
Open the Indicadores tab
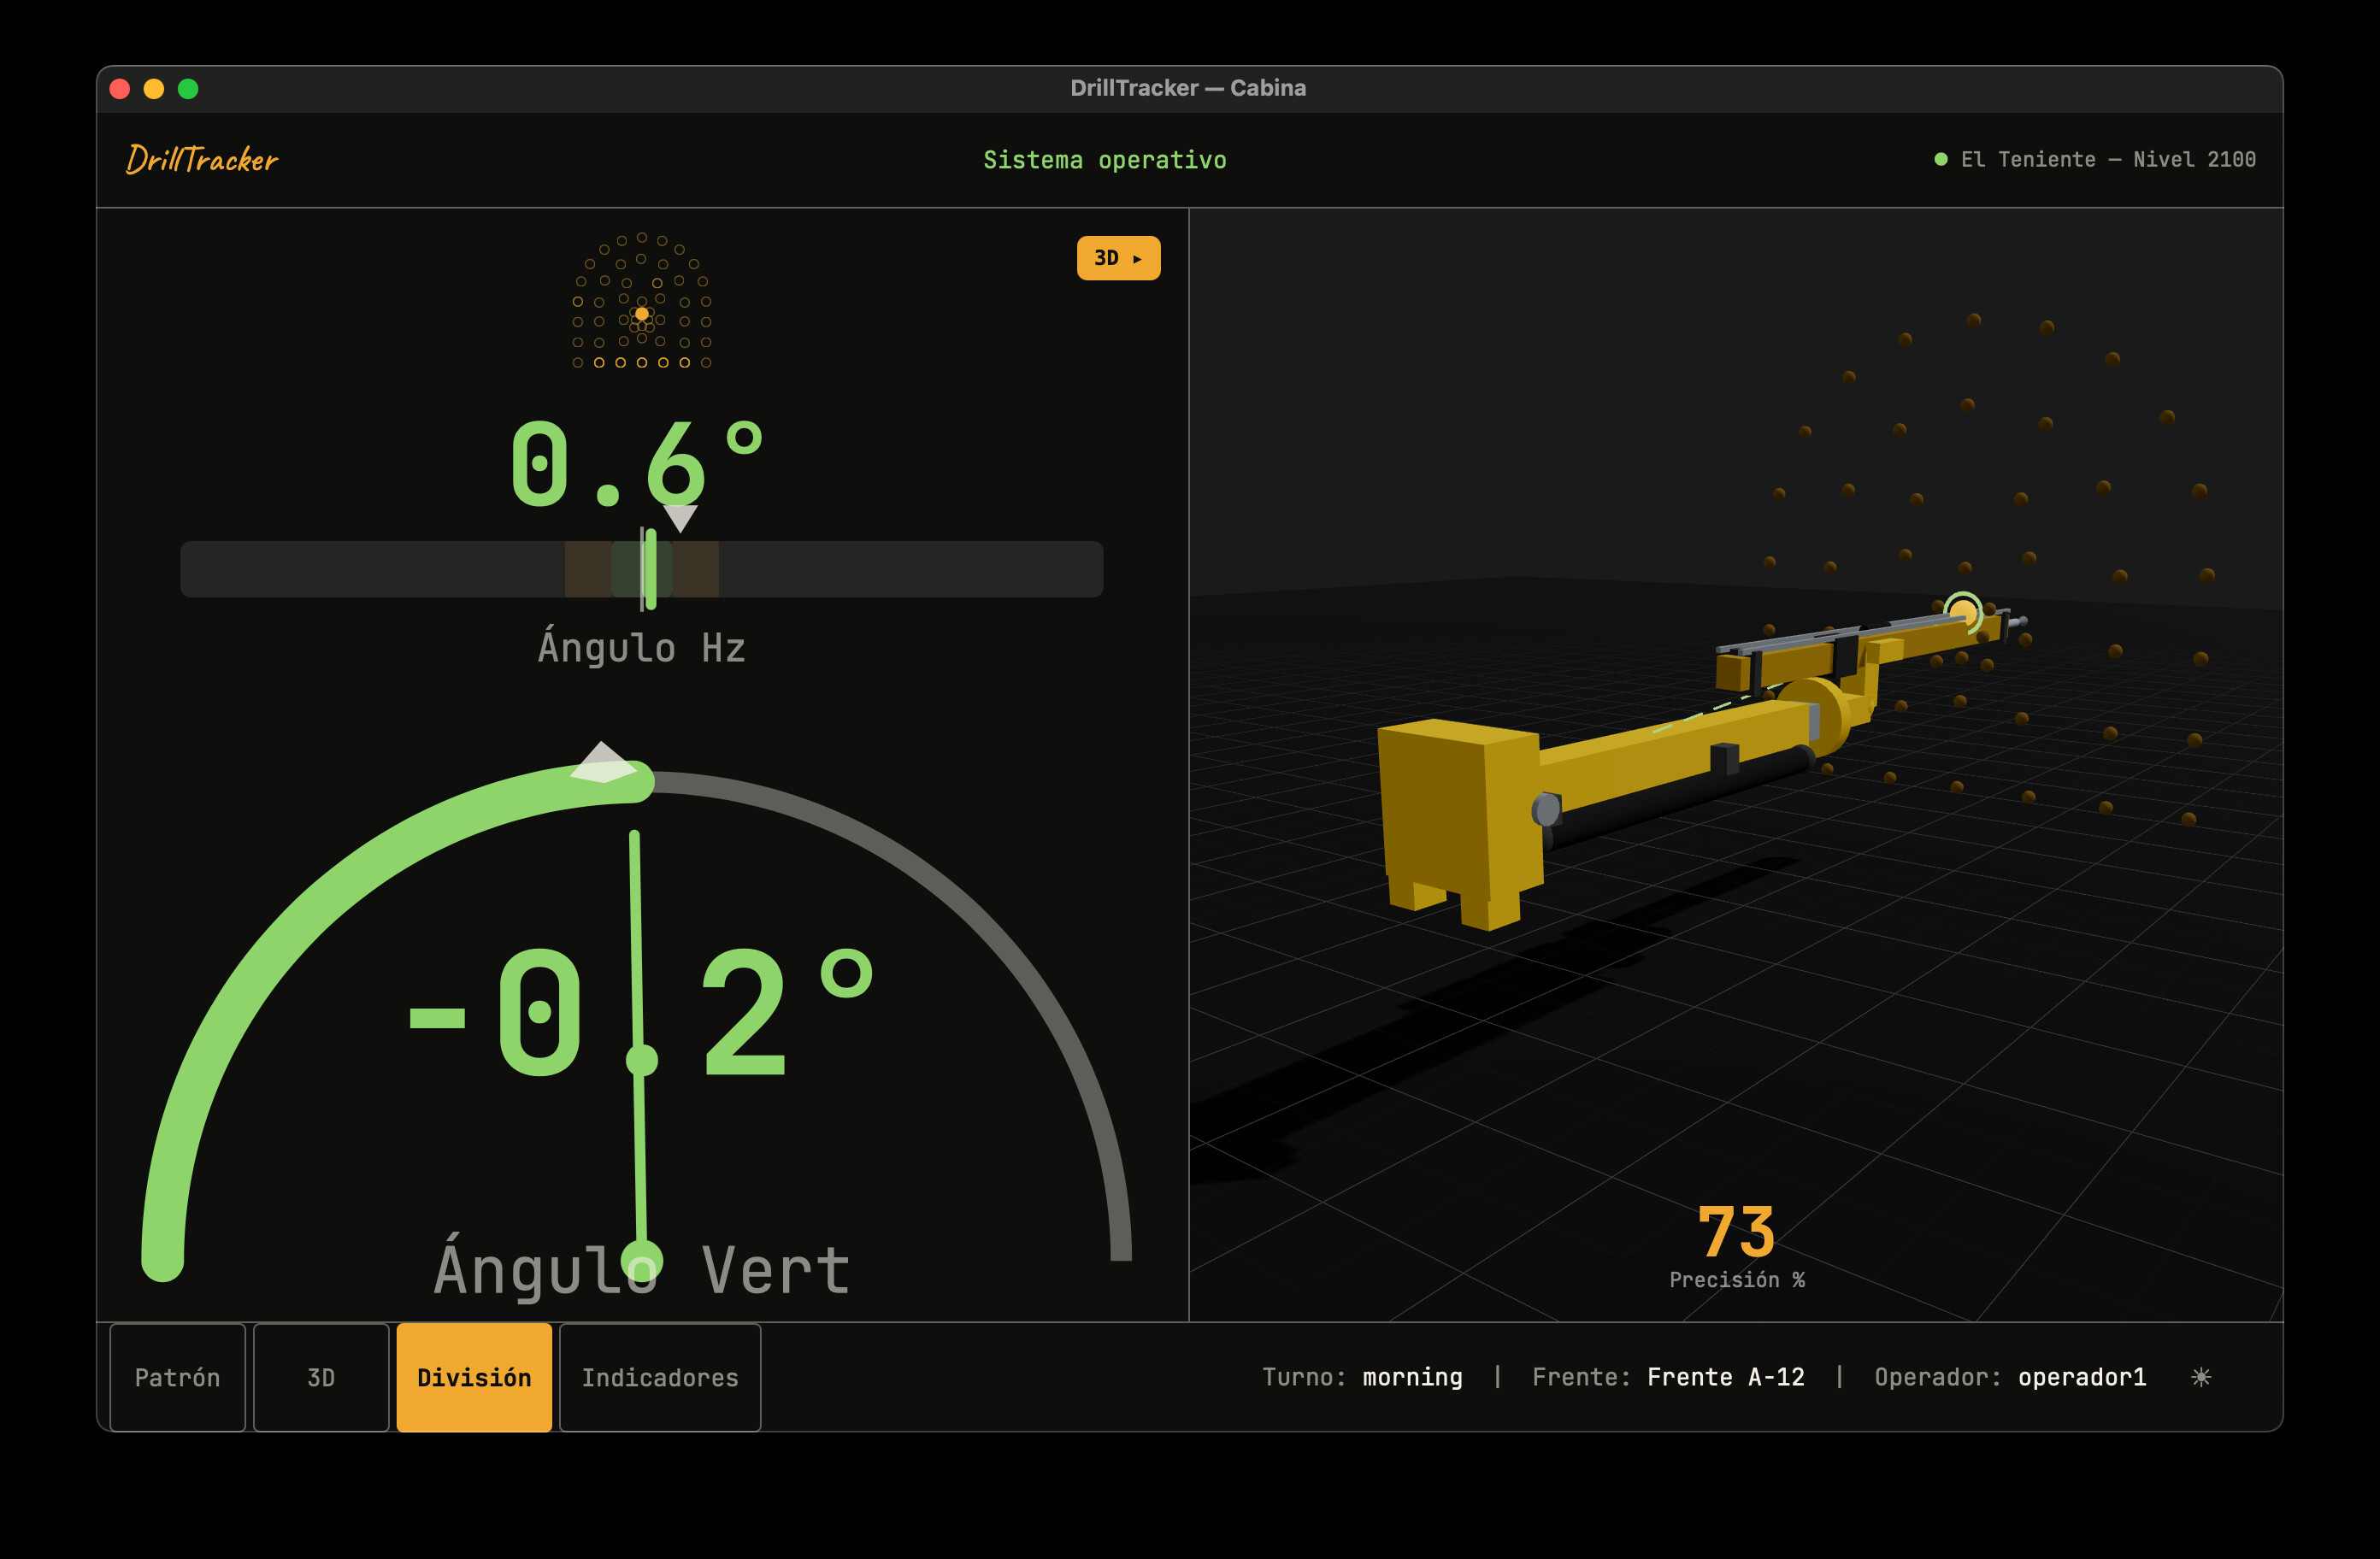click(660, 1377)
